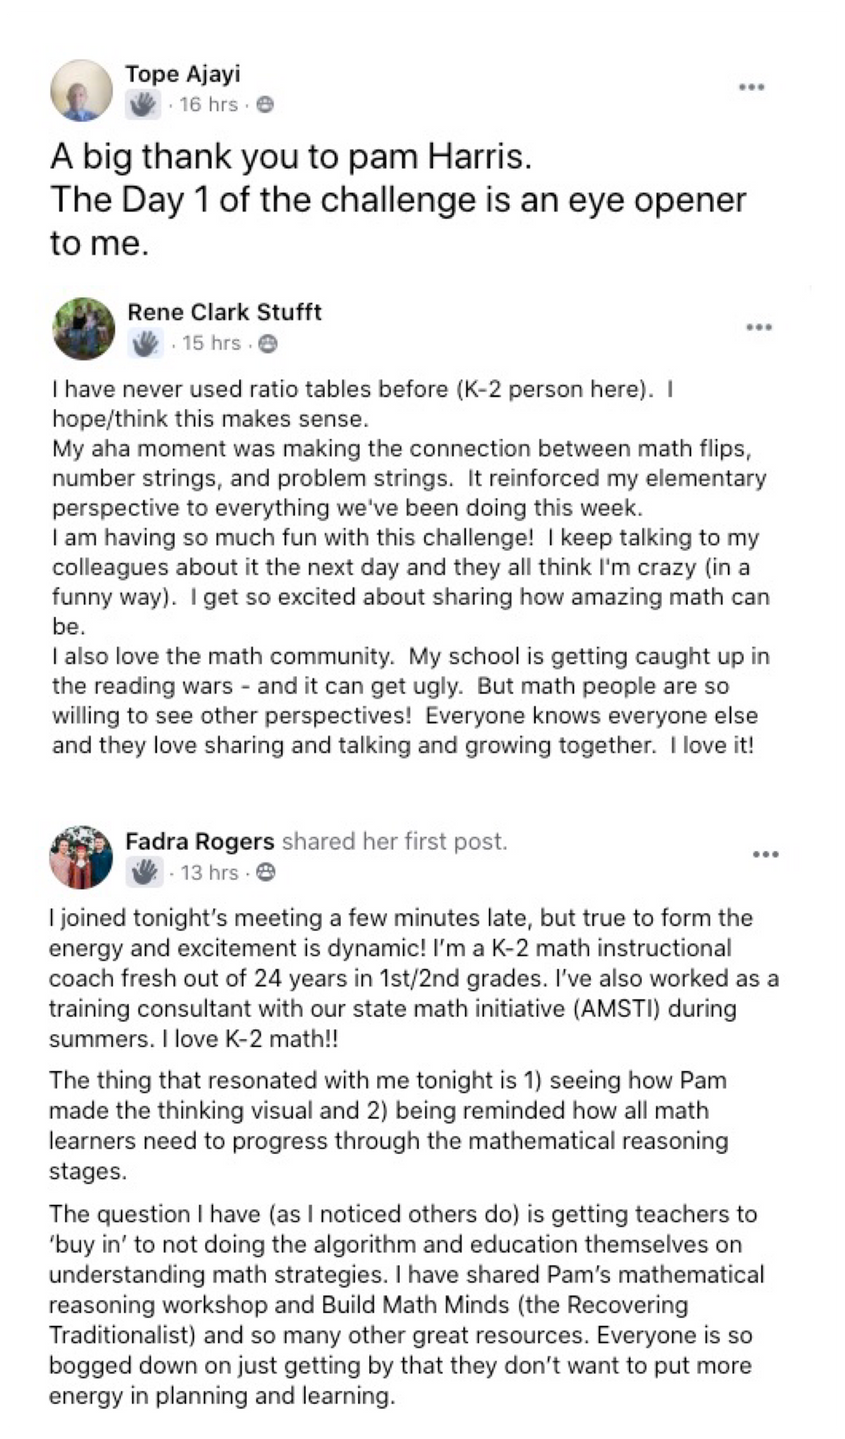
Task: Click audience icon on Tope Ajayi's post
Action: pyautogui.click(x=265, y=104)
